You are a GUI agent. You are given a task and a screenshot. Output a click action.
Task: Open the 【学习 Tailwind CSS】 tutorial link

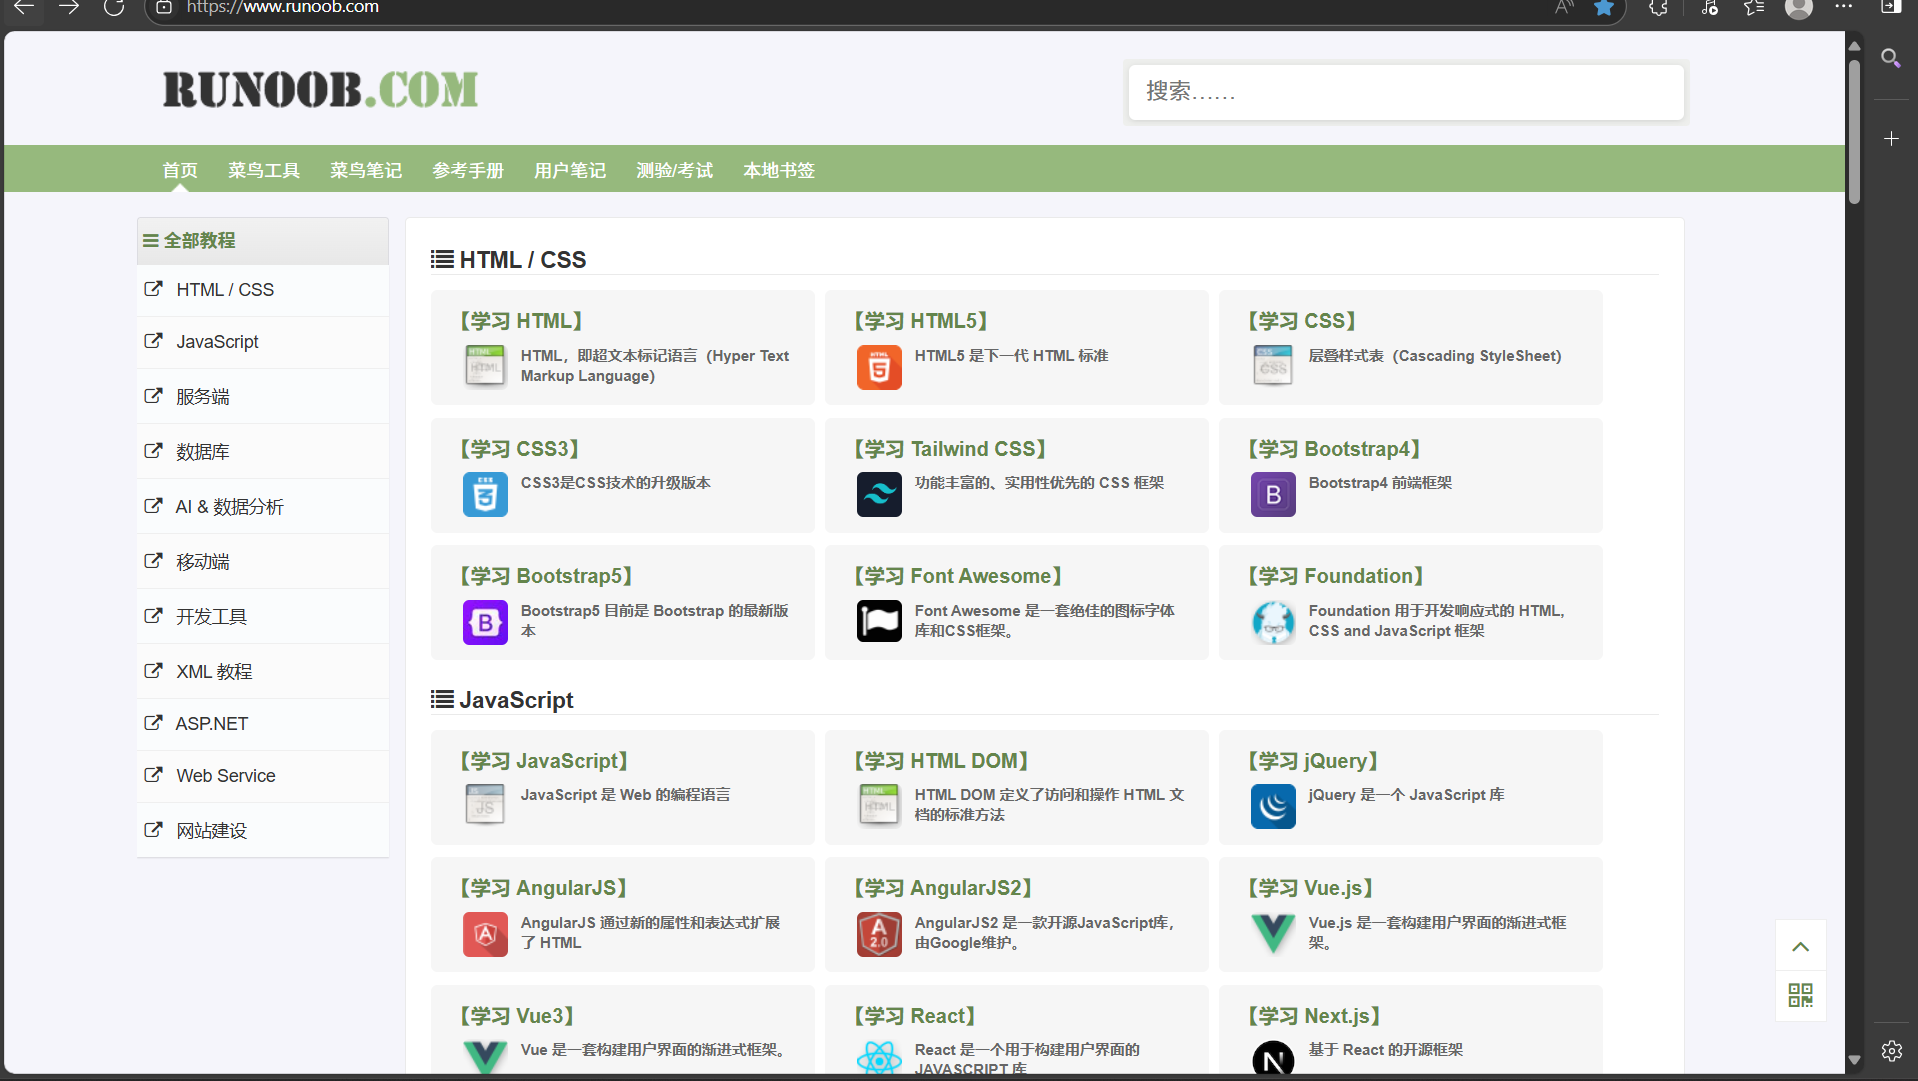(950, 449)
